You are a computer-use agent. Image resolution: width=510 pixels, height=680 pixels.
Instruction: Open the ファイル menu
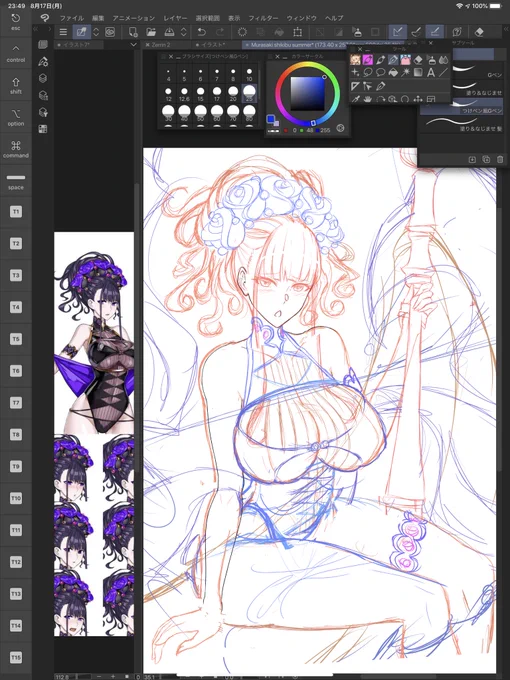tap(72, 18)
